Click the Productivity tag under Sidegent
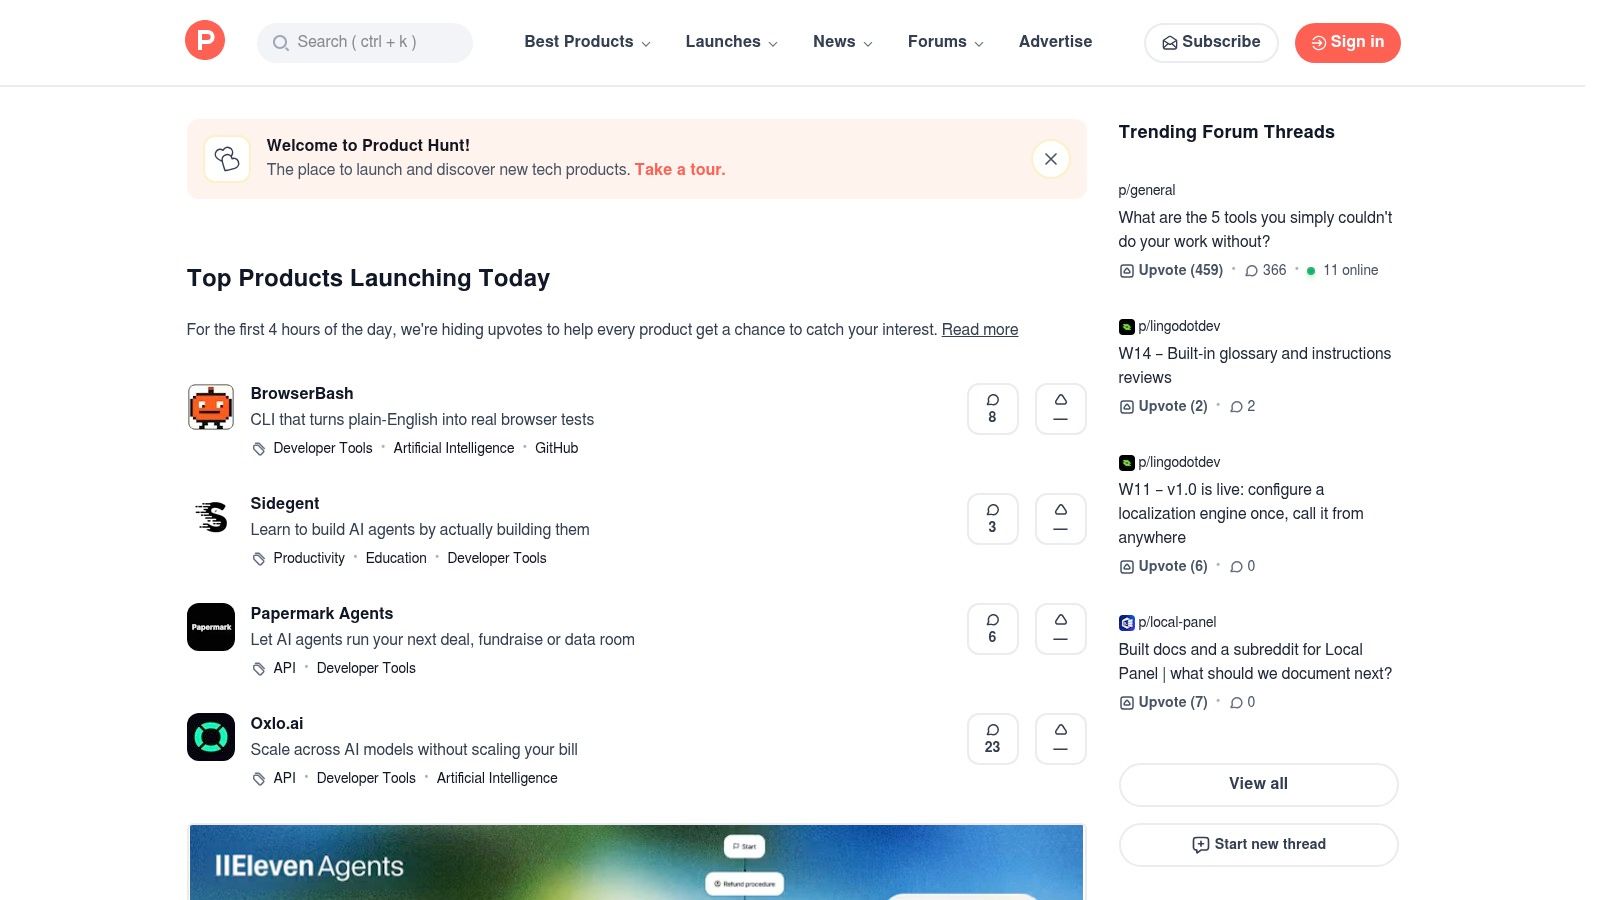The height and width of the screenshot is (900, 1600). [309, 558]
